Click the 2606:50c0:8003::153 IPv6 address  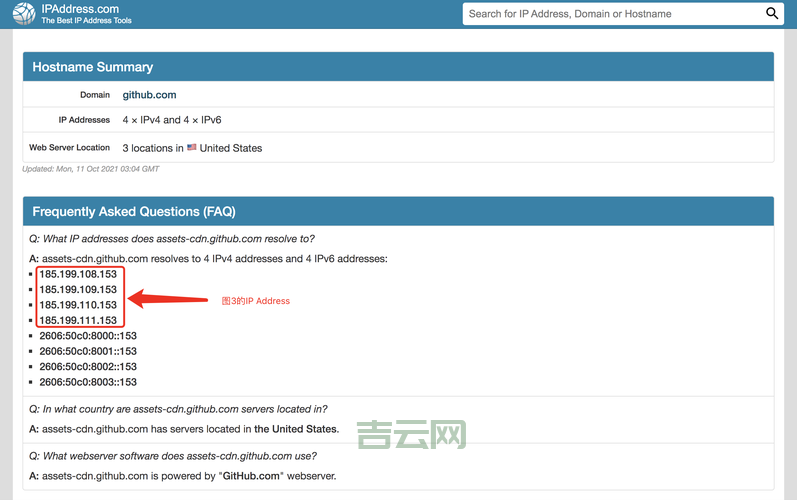point(88,382)
